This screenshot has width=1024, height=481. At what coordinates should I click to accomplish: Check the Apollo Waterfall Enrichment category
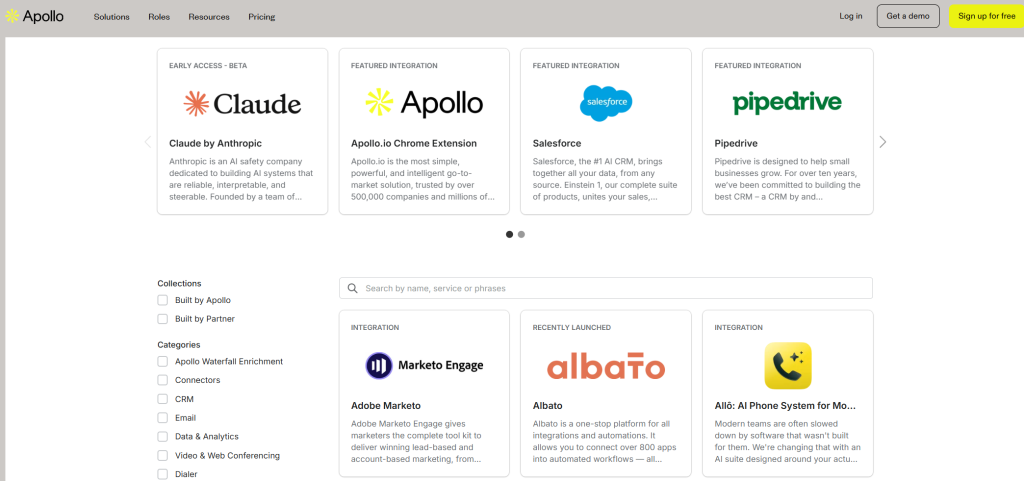pos(163,362)
